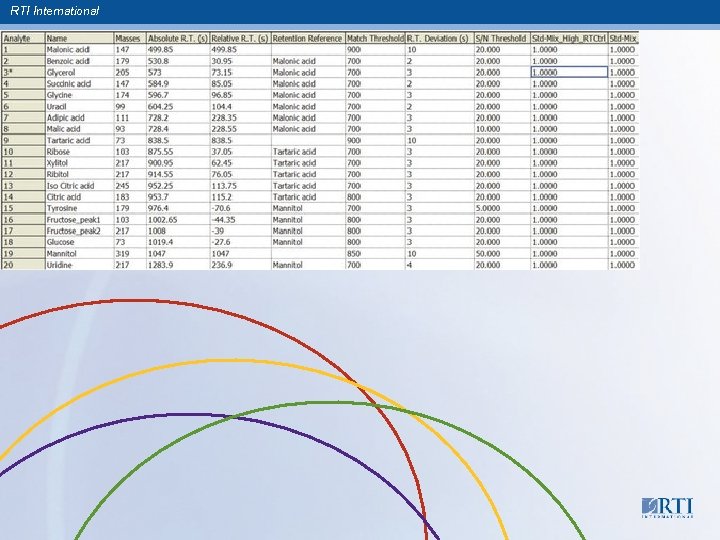Select the Iso Citric acid name cell

(x=79, y=186)
